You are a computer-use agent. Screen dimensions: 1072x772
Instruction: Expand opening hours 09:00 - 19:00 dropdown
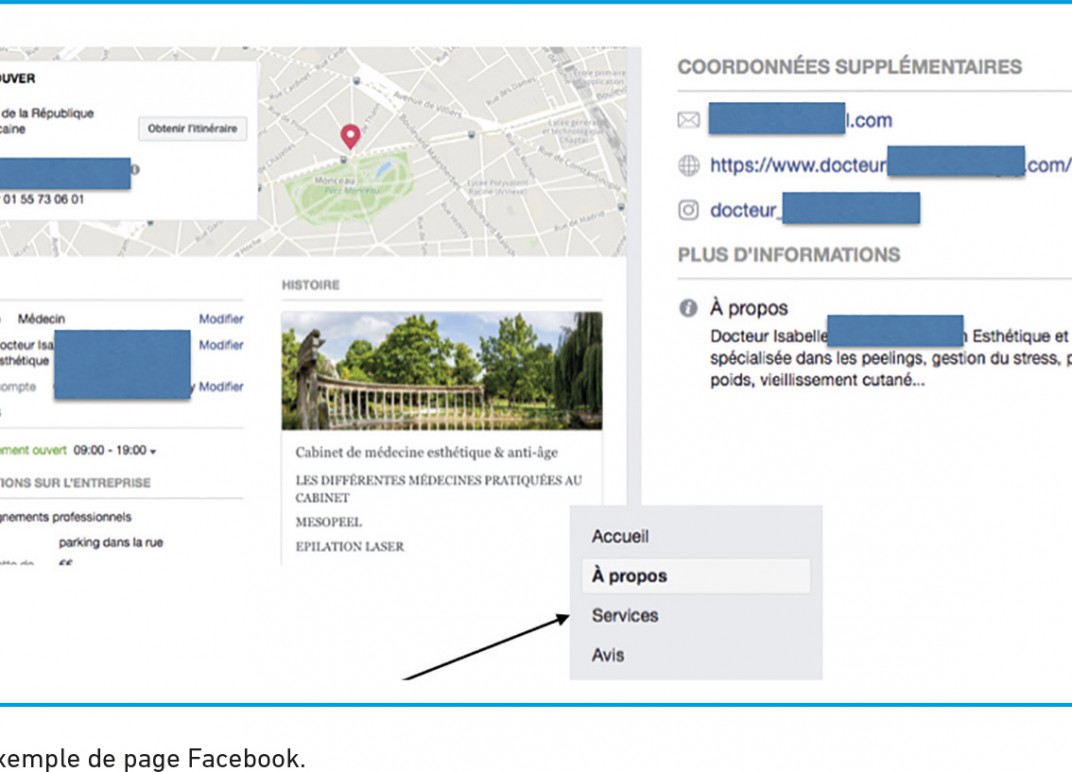[x=115, y=450]
